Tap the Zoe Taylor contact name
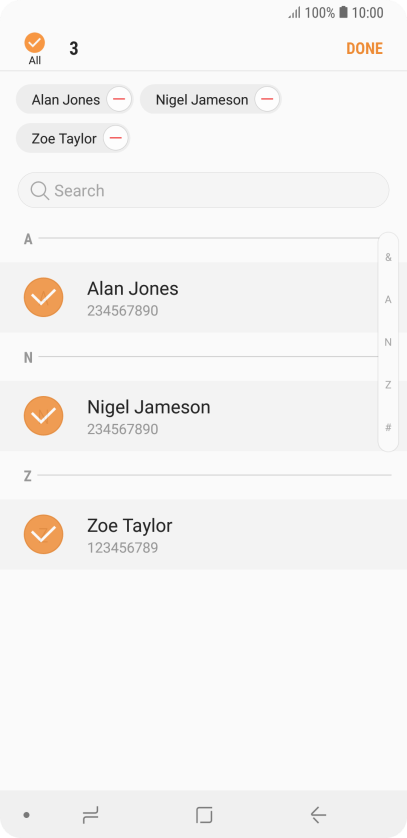407x838 pixels. click(x=130, y=525)
